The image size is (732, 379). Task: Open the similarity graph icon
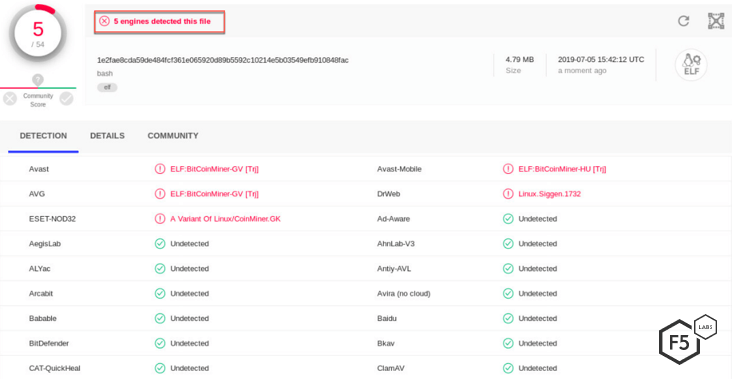click(x=716, y=21)
